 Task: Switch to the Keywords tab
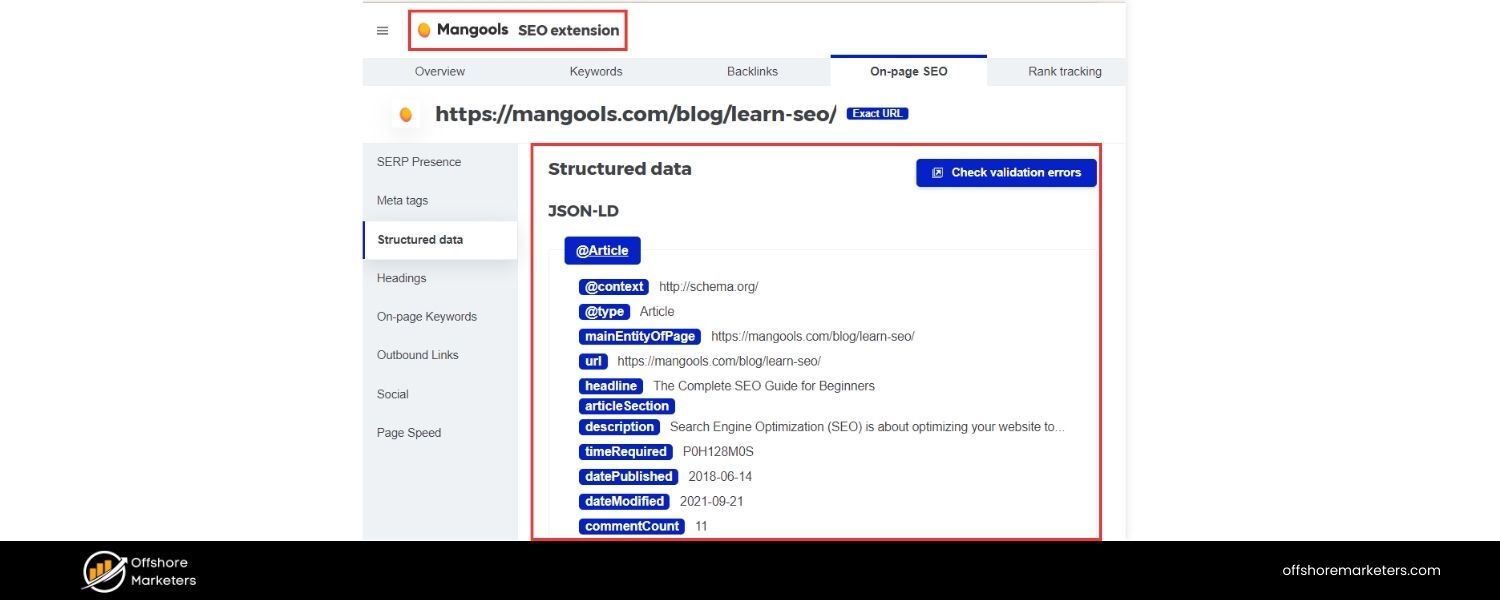point(596,72)
